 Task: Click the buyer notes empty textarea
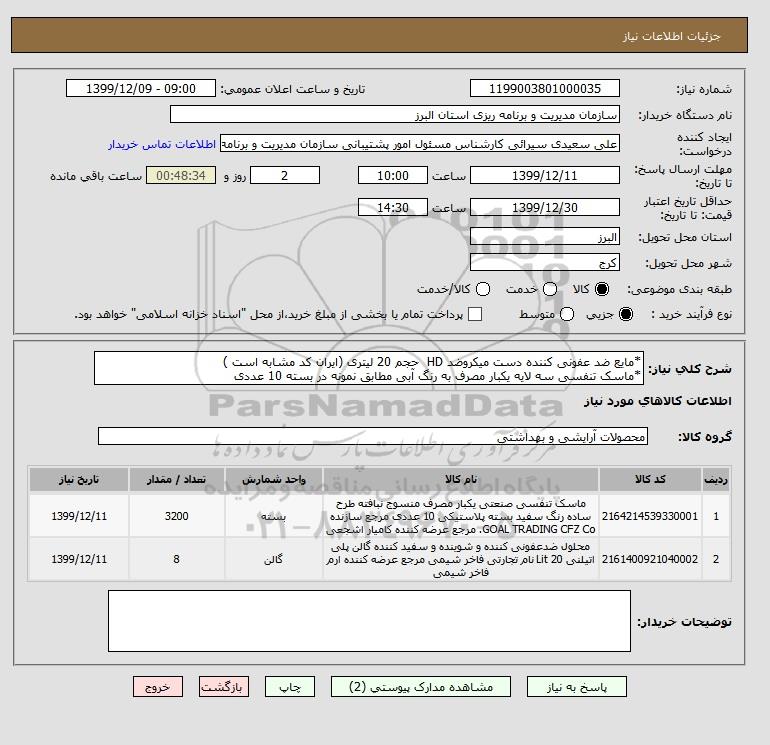pos(369,621)
